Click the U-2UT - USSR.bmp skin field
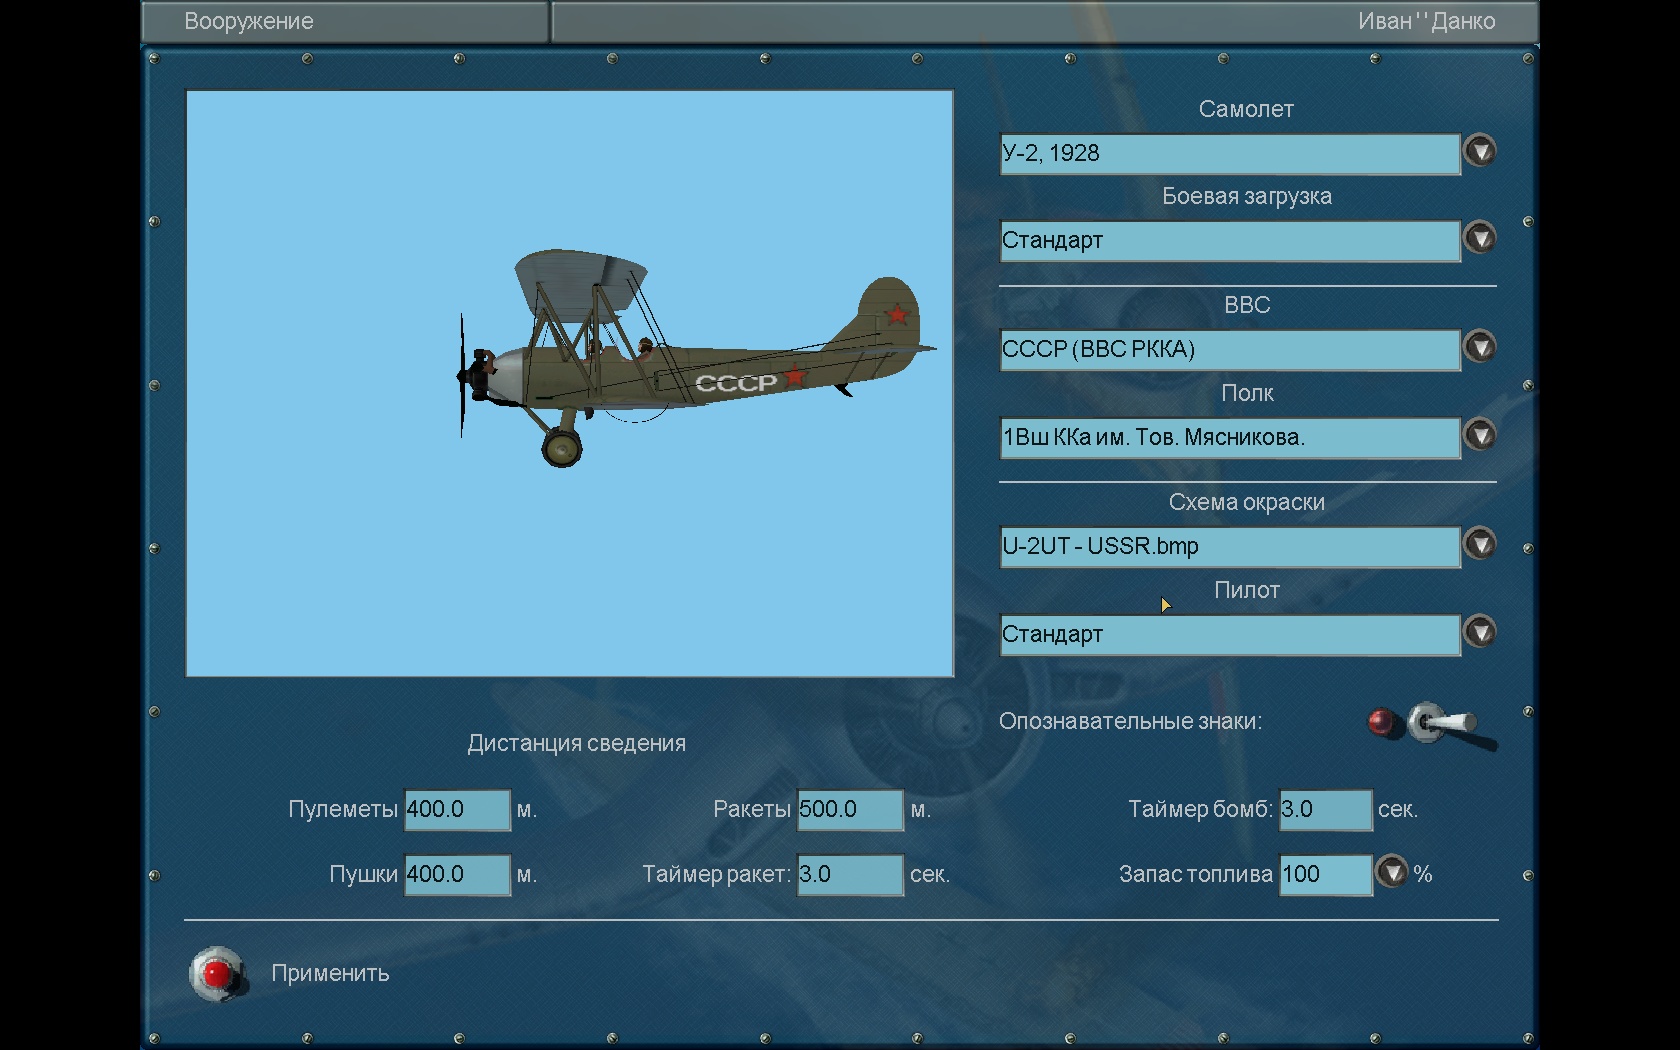 click(x=1230, y=547)
